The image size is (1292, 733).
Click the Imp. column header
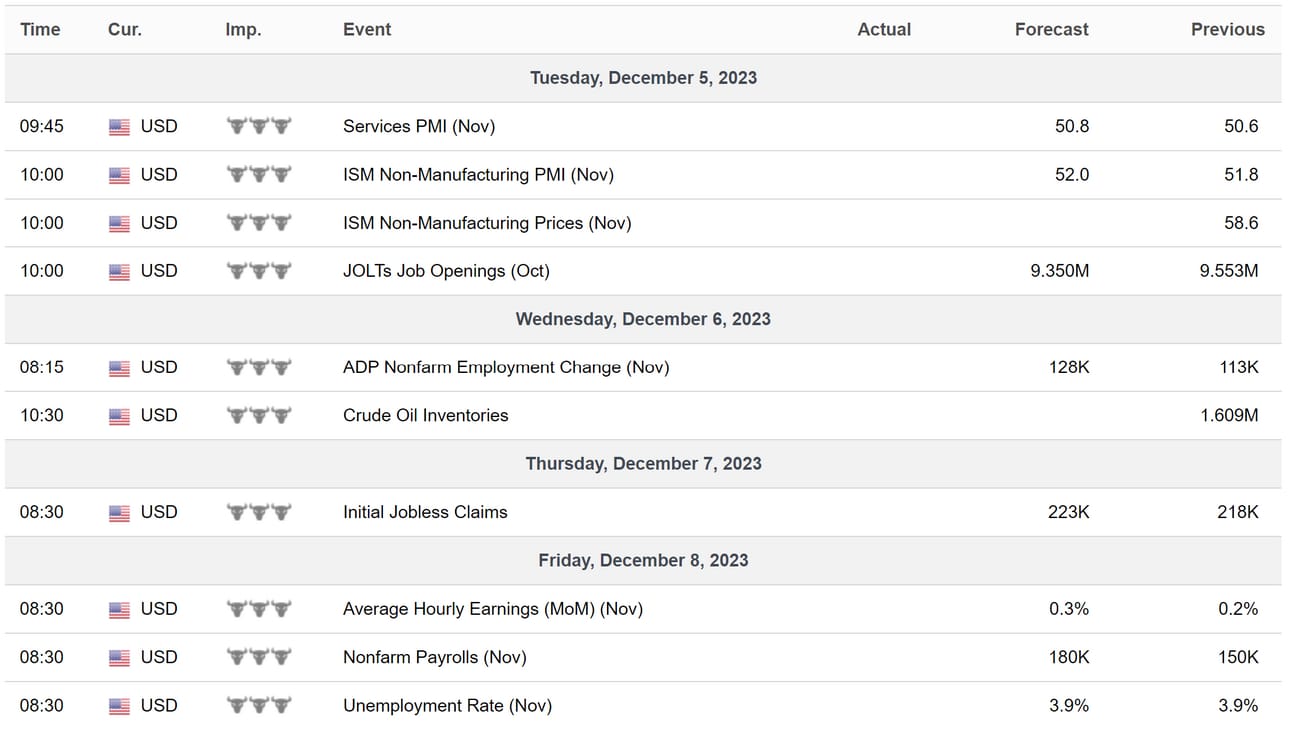pyautogui.click(x=243, y=29)
